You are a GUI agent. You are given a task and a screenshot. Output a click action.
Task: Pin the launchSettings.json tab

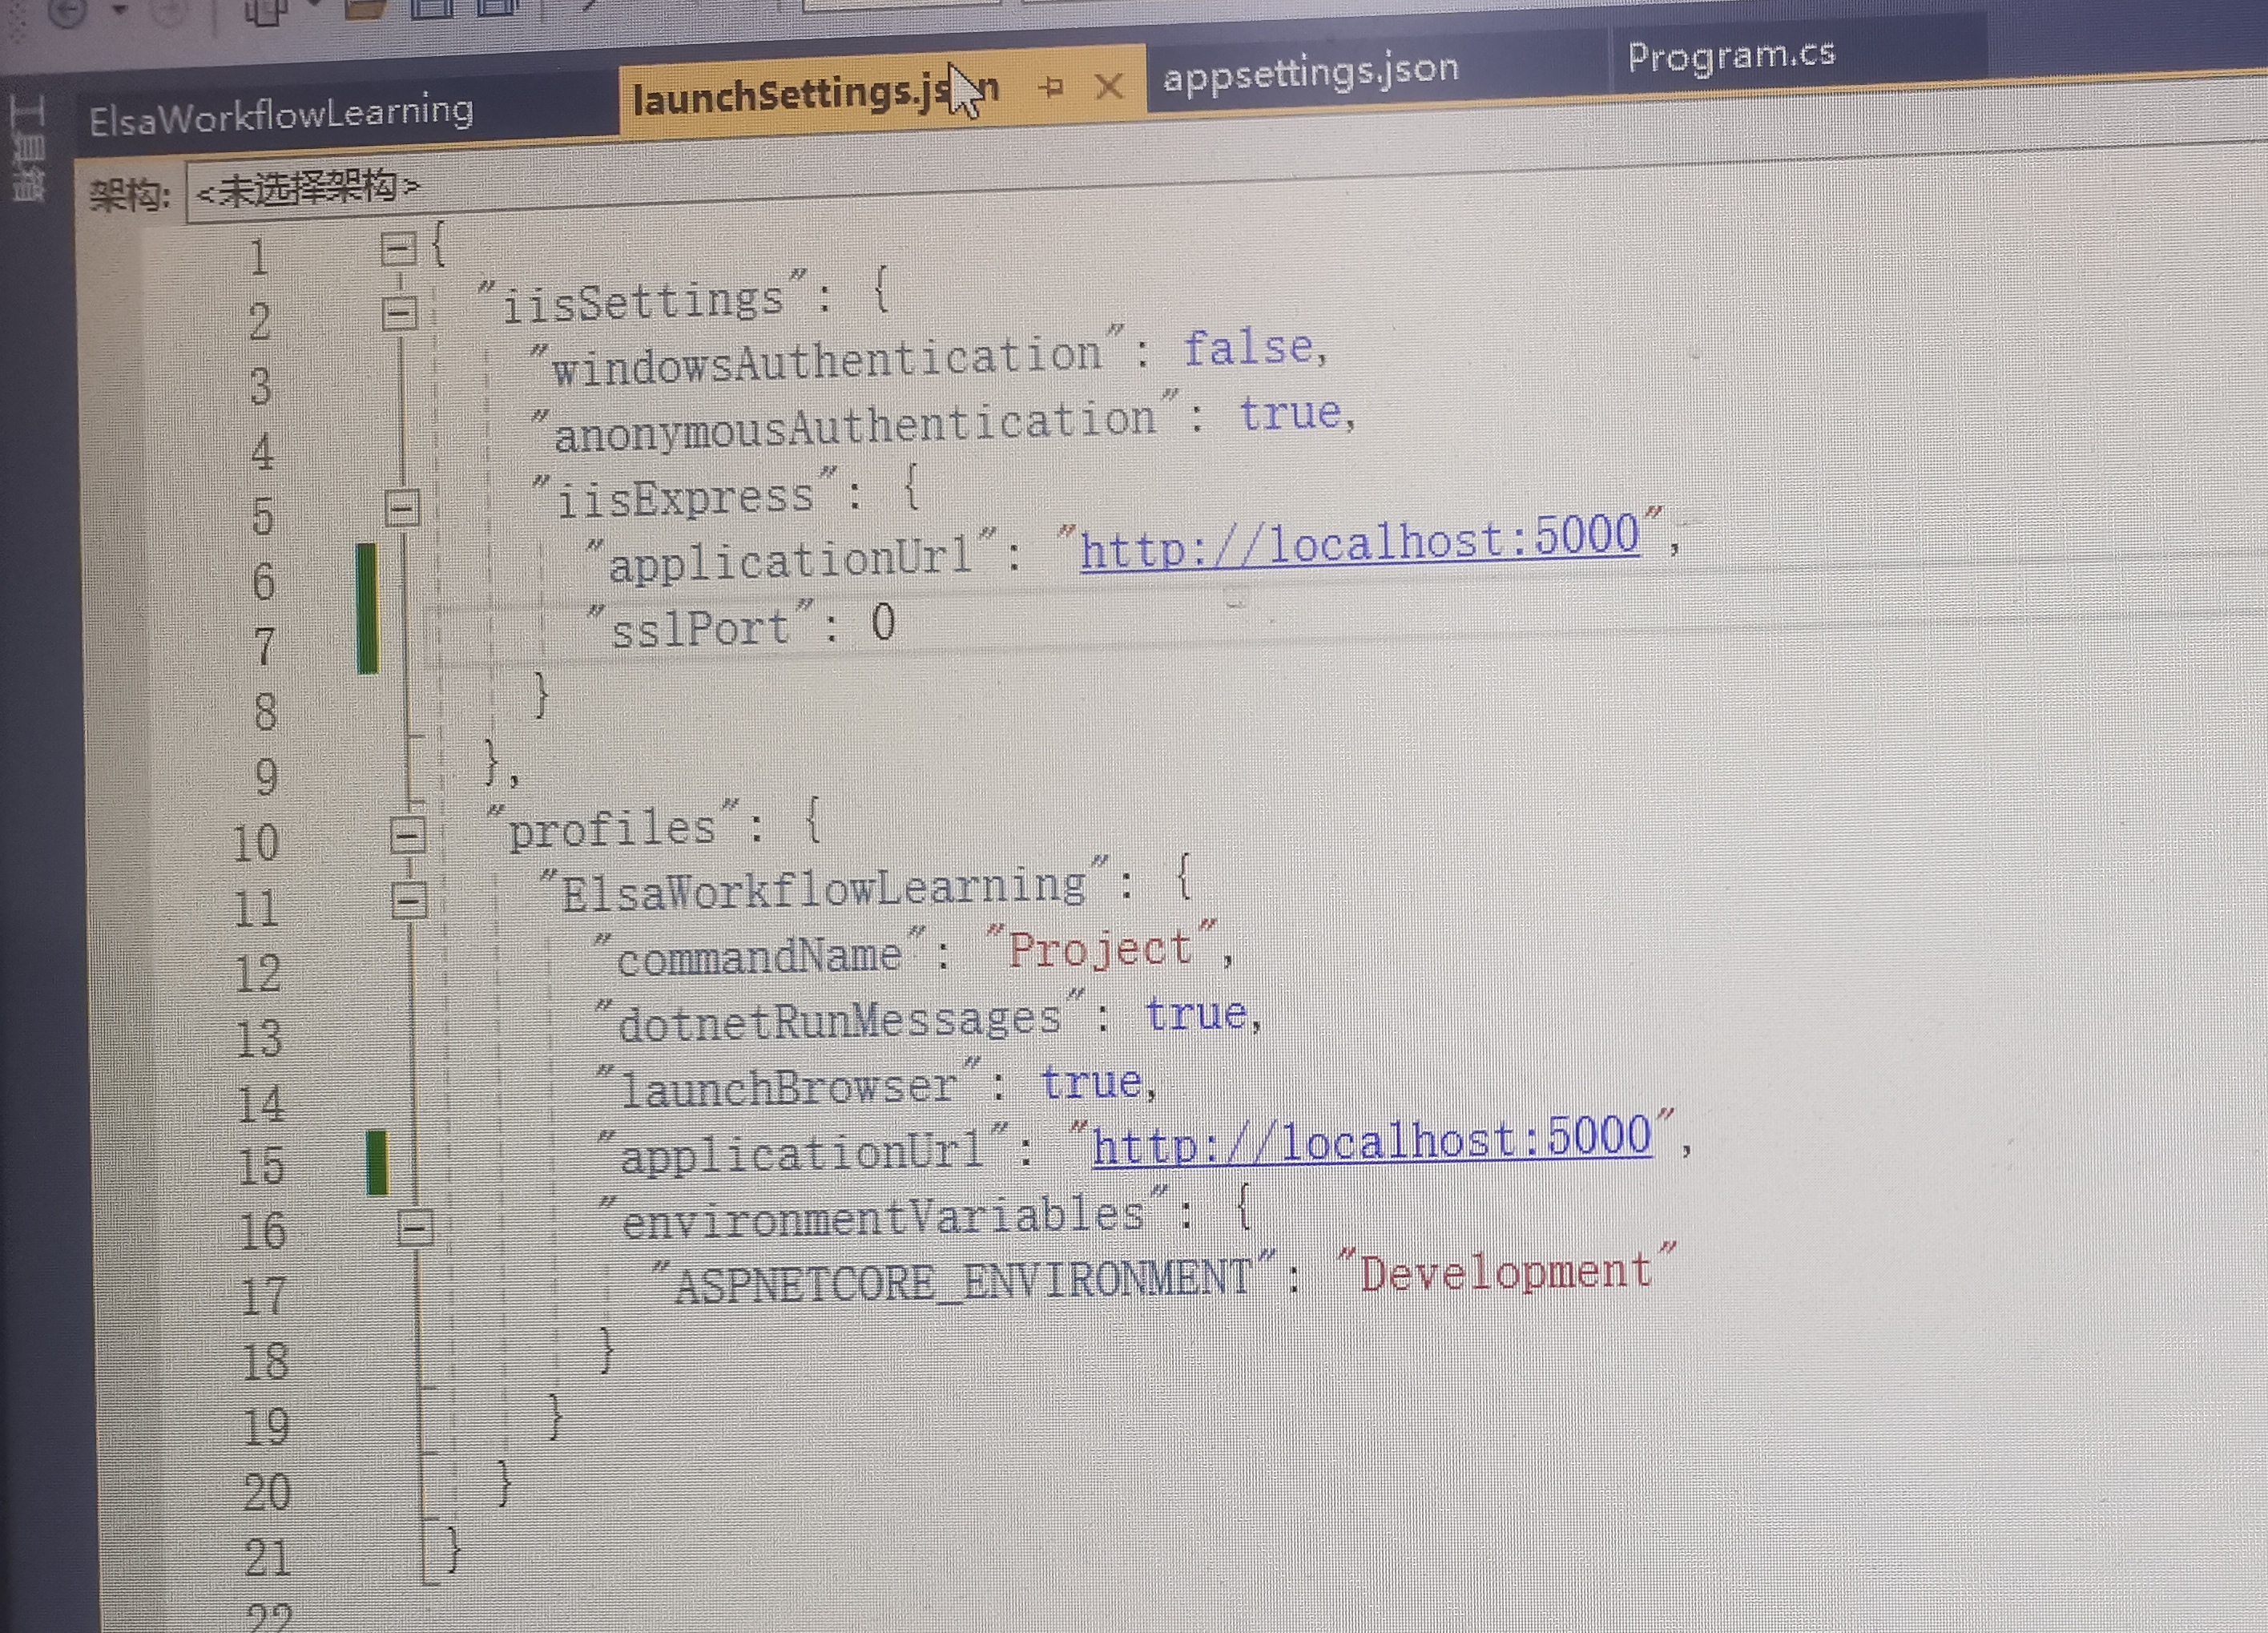pyautogui.click(x=1051, y=88)
